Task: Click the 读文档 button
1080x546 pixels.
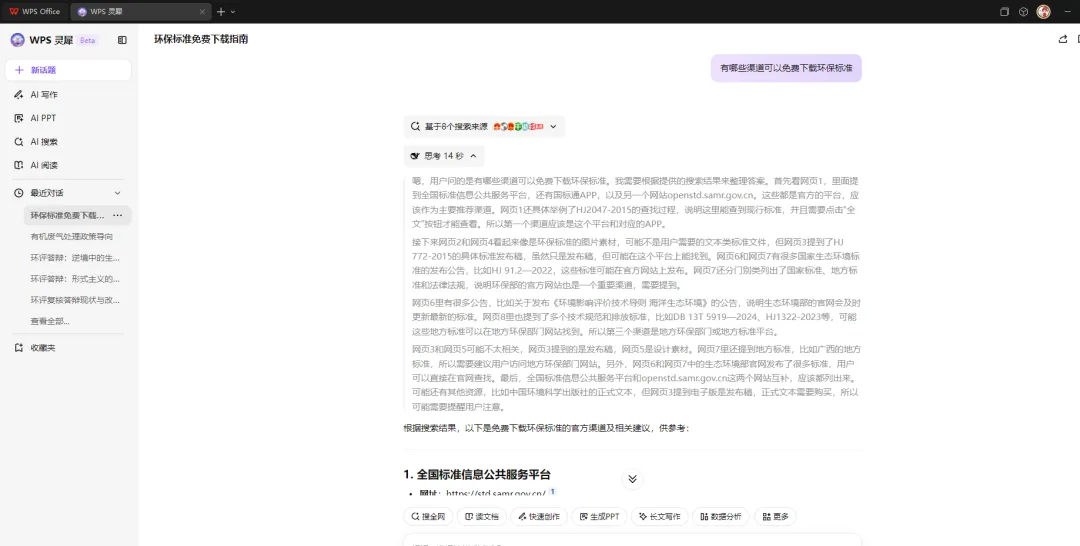Action: [x=481, y=516]
